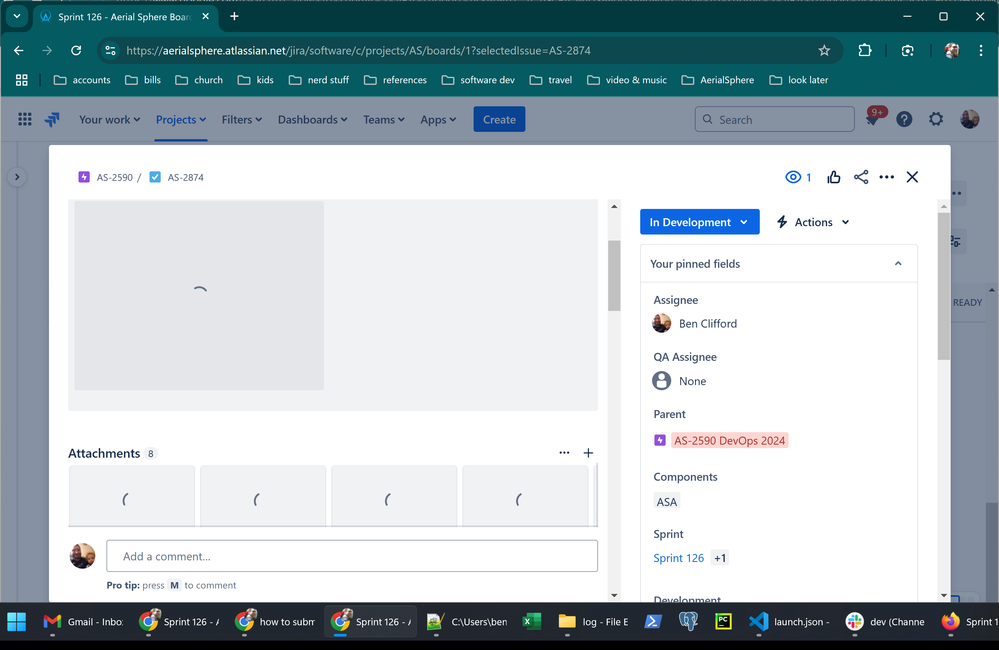999x650 pixels.
Task: Open the browser extensions puzzle icon
Action: [x=865, y=50]
